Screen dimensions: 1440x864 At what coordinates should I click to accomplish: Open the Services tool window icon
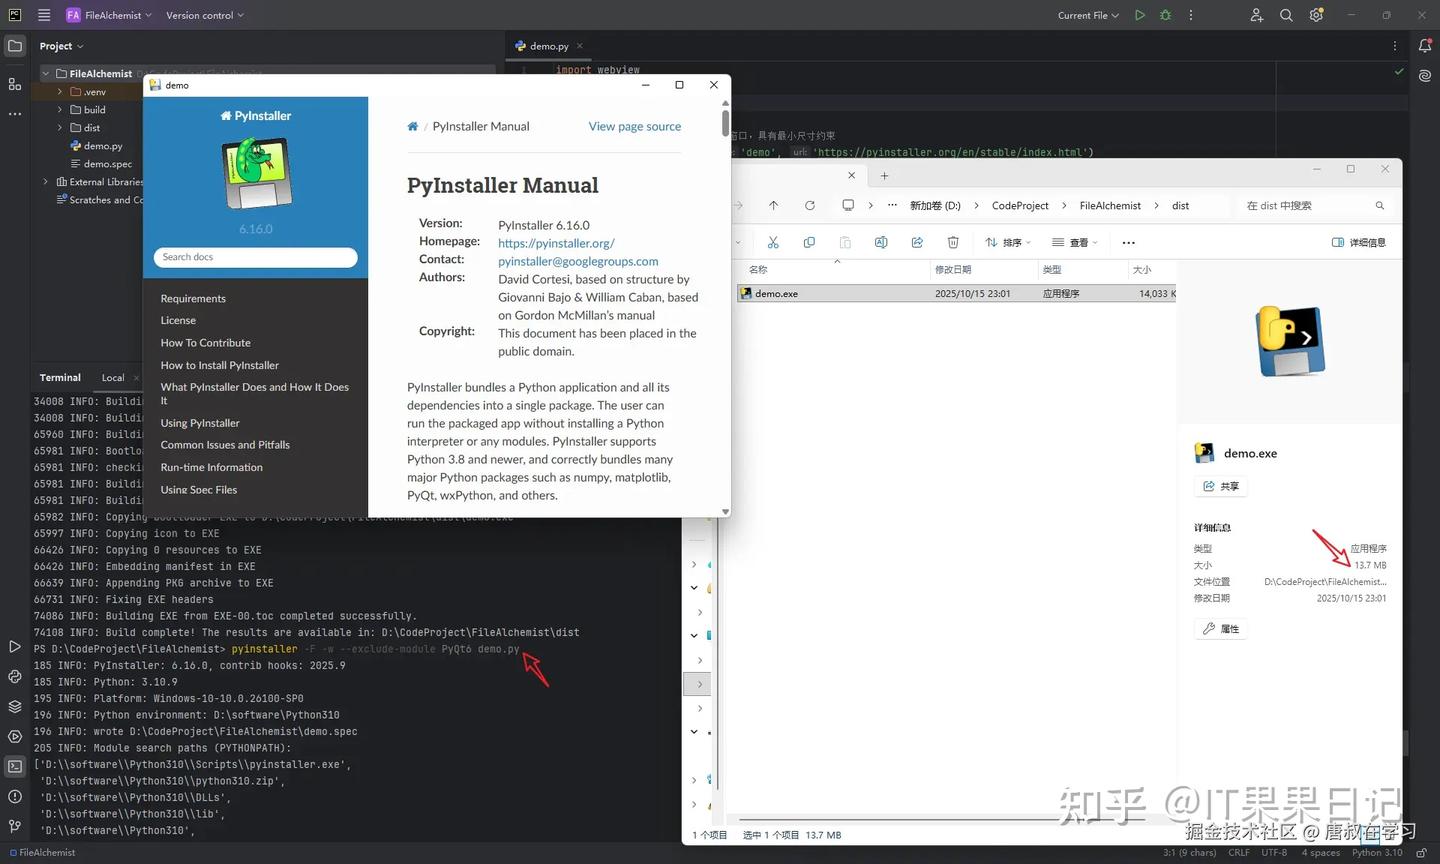tap(14, 736)
